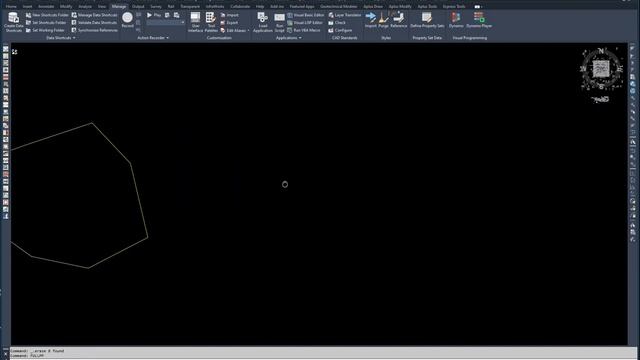Click Import in the Customization panel

click(229, 15)
